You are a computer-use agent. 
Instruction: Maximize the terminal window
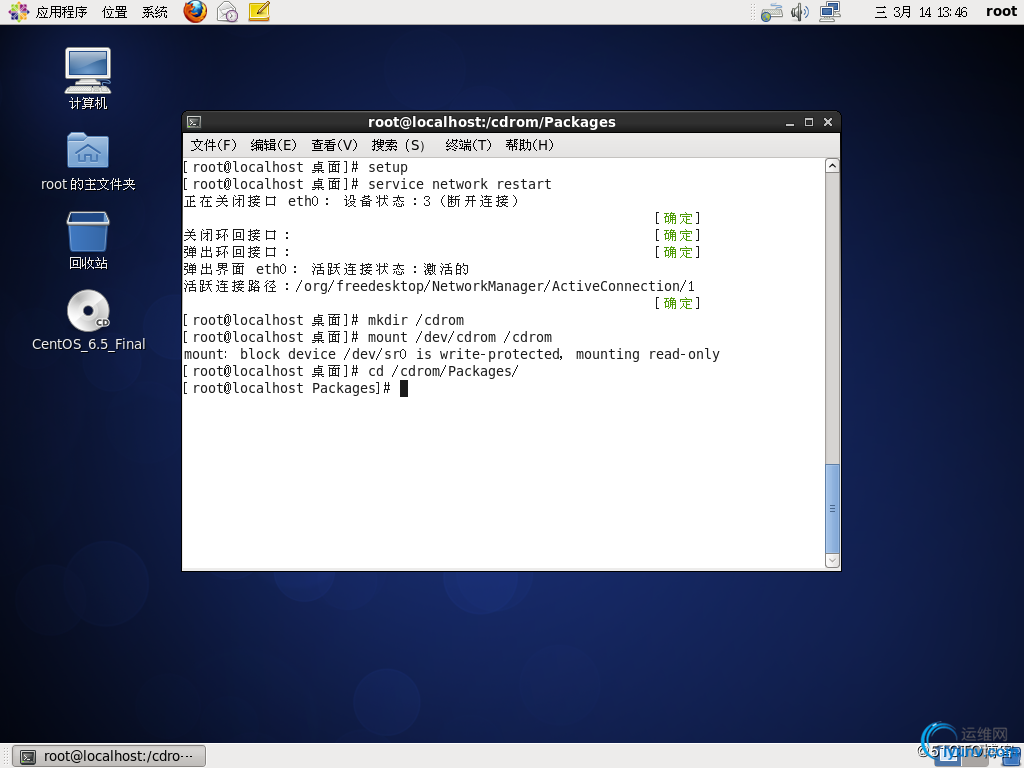(x=809, y=122)
